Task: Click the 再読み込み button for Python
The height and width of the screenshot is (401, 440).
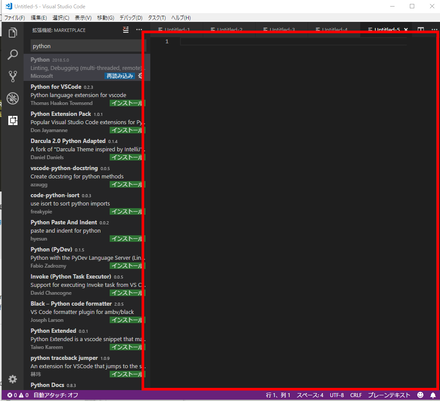Action: pos(120,76)
